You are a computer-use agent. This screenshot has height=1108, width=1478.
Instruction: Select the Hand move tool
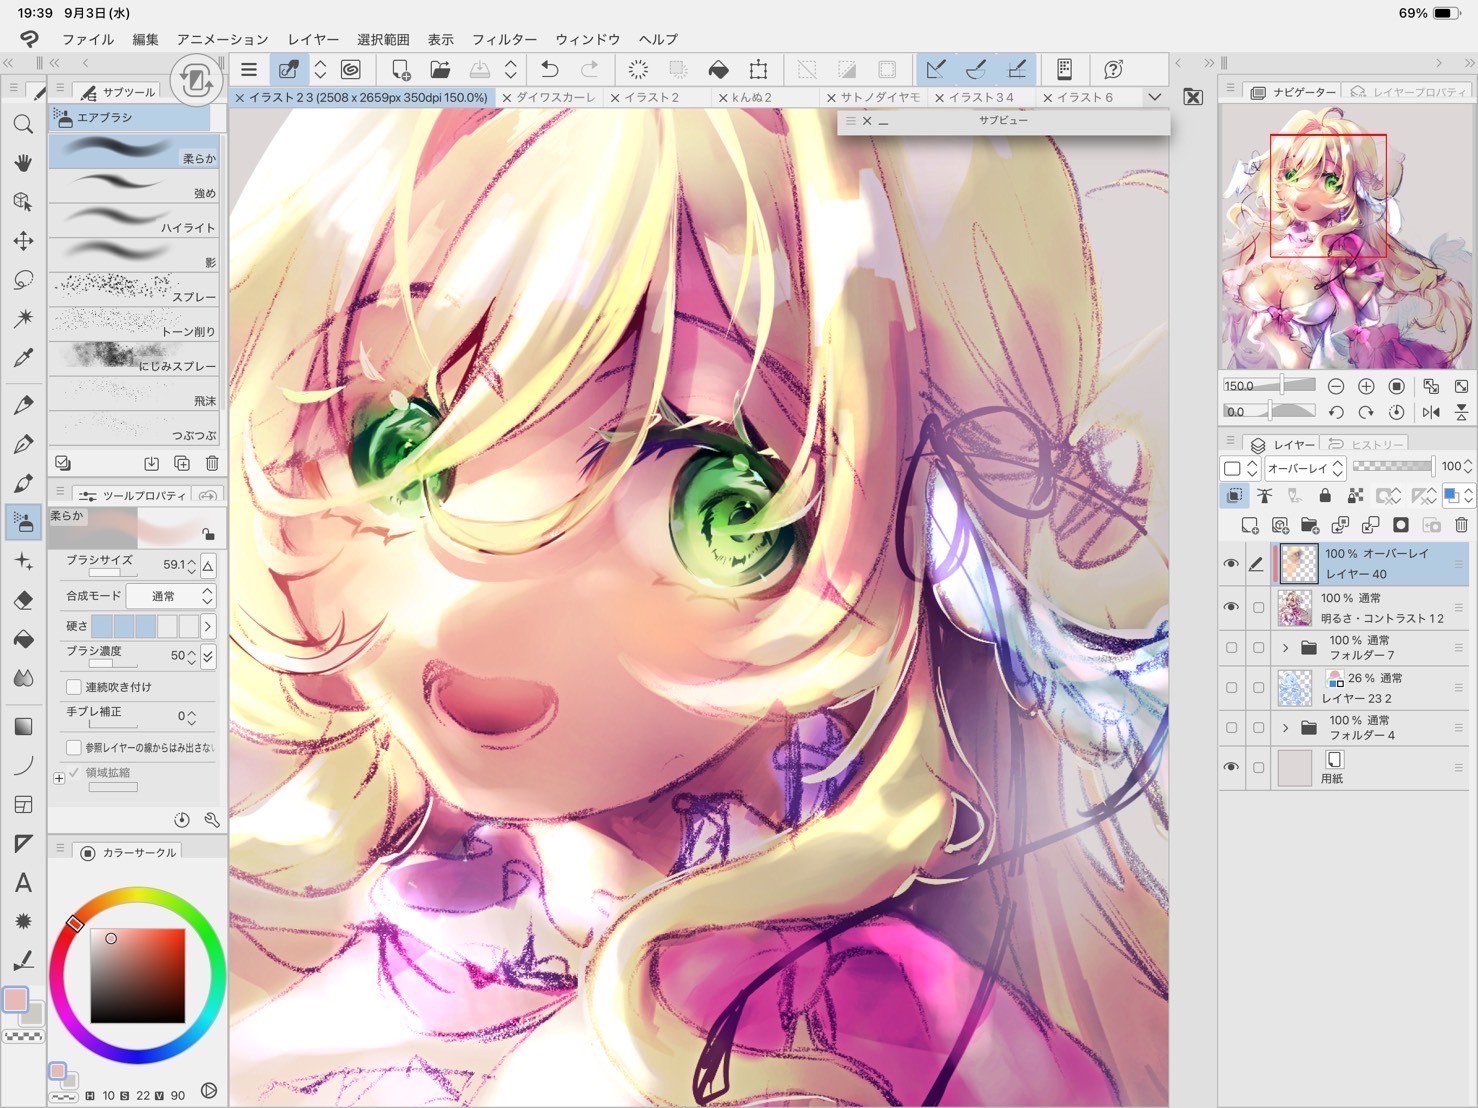pos(23,163)
